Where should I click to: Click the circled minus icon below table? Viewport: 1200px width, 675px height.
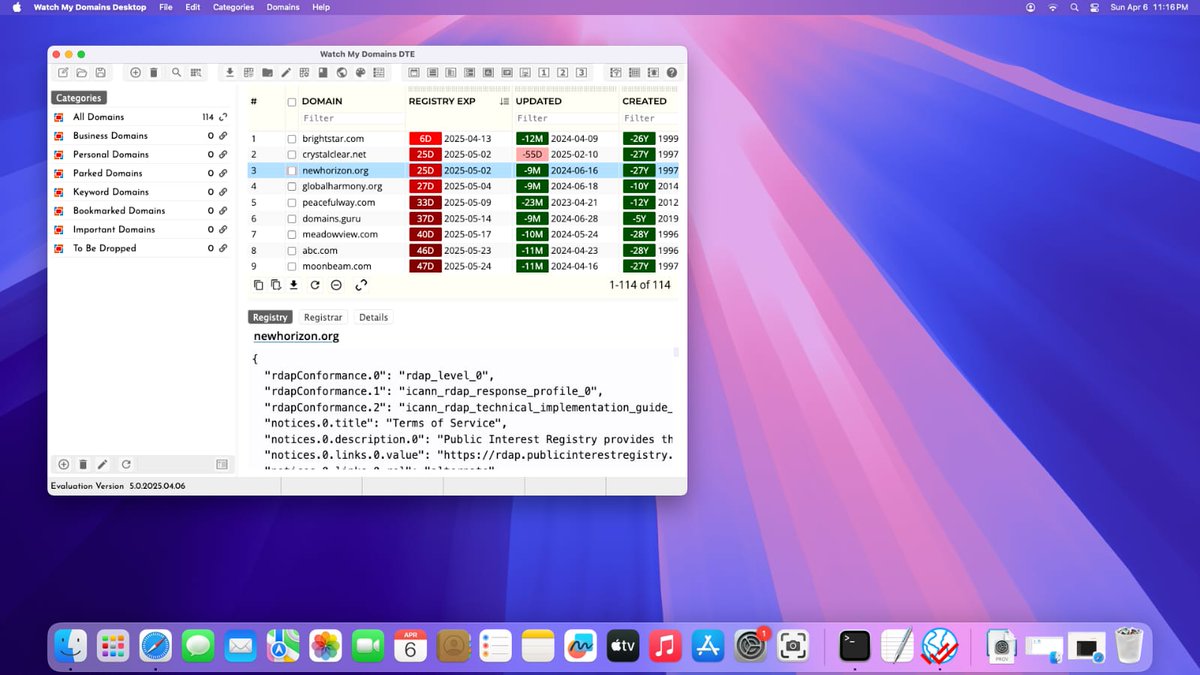tap(336, 285)
